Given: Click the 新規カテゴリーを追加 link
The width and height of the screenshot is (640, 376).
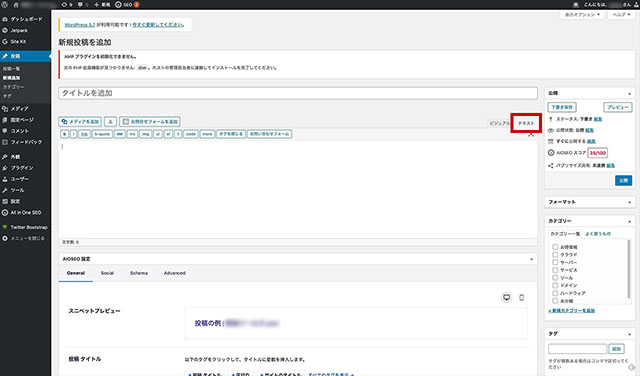Looking at the screenshot, I should click(571, 311).
